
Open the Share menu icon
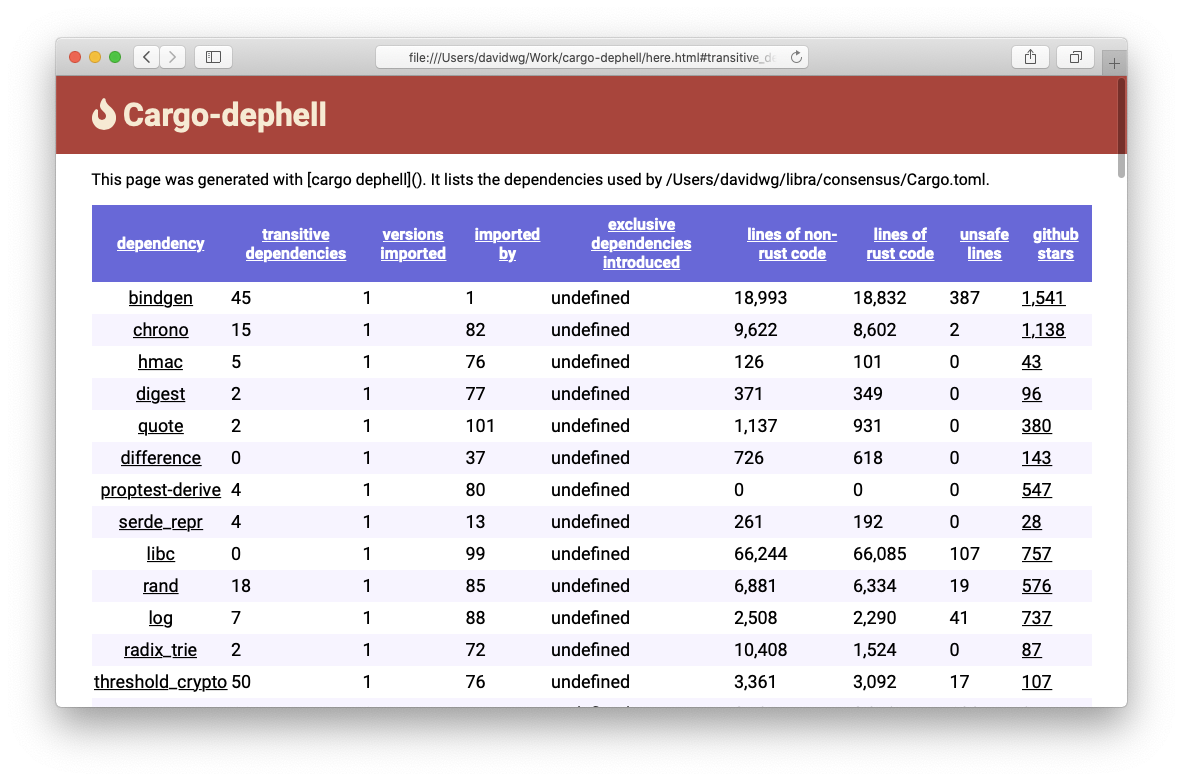tap(1030, 57)
